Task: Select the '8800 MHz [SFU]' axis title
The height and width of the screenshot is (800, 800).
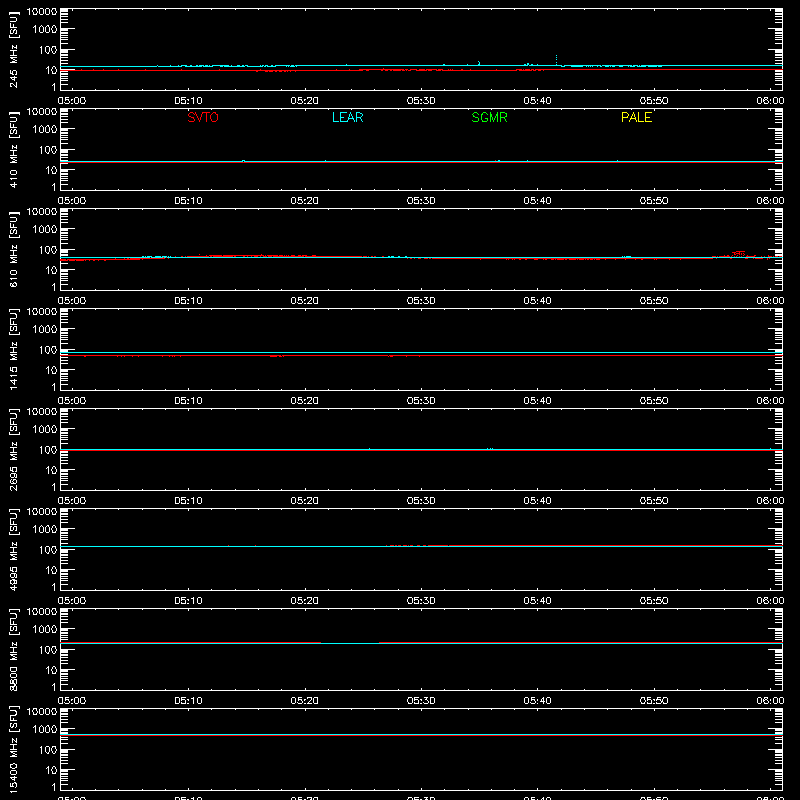Action: (x=13, y=650)
